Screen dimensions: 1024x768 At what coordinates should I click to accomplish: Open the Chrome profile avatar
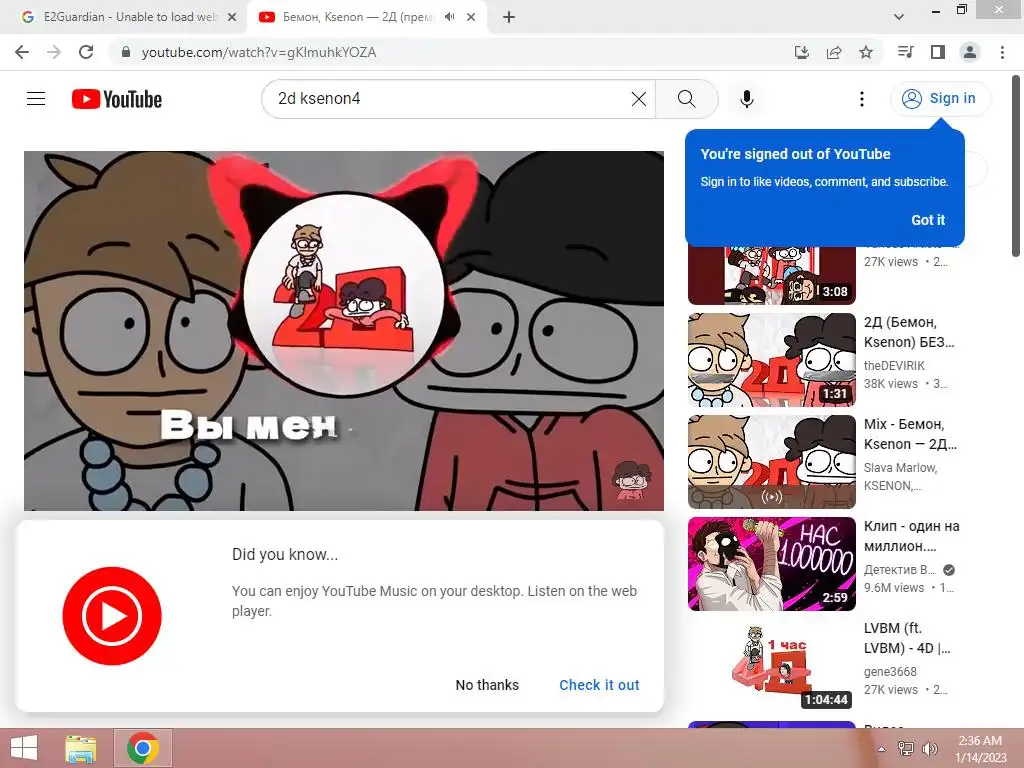pyautogui.click(x=970, y=52)
